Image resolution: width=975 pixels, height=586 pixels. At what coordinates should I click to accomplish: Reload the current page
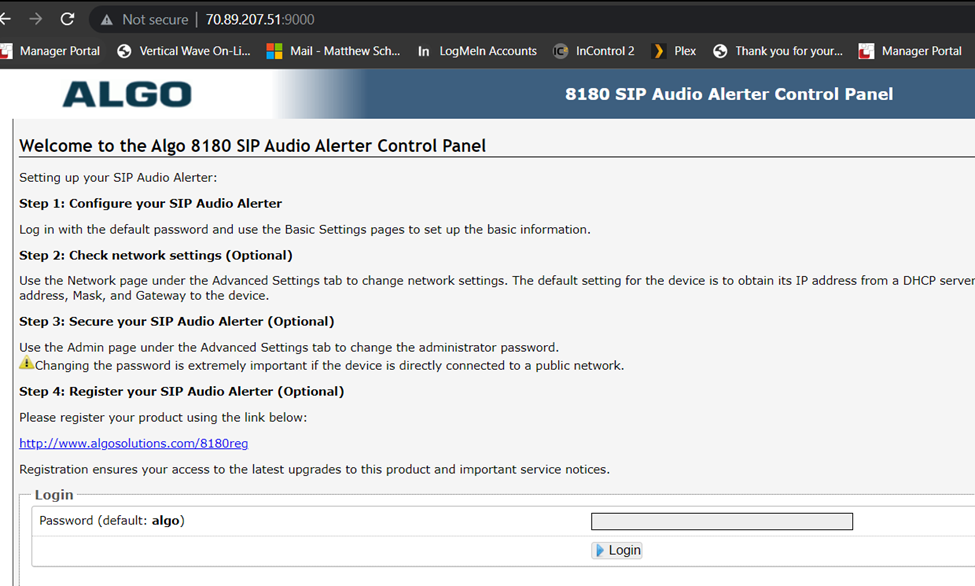click(x=67, y=19)
